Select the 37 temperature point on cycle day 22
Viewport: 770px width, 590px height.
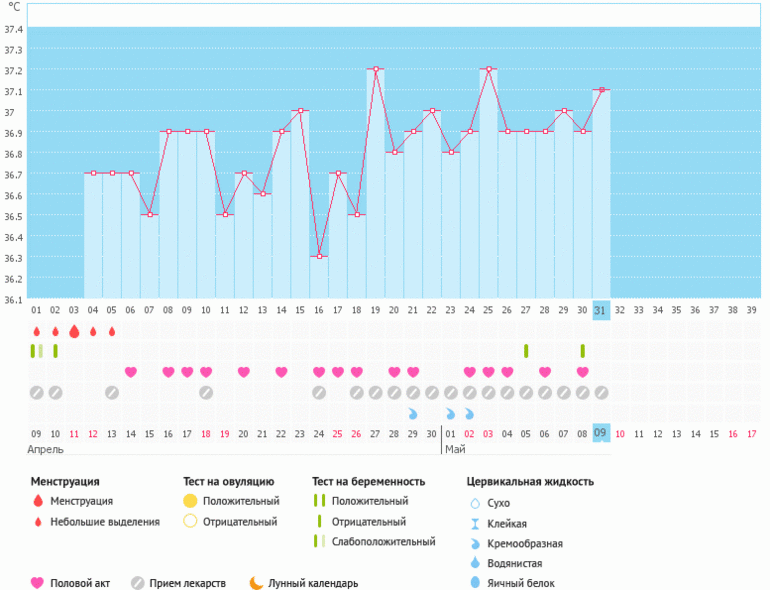point(432,111)
